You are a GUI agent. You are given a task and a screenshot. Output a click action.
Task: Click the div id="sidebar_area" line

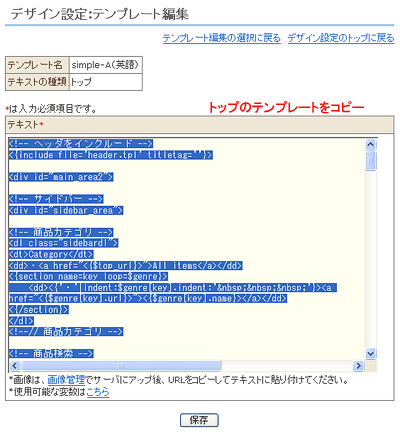coord(66,210)
